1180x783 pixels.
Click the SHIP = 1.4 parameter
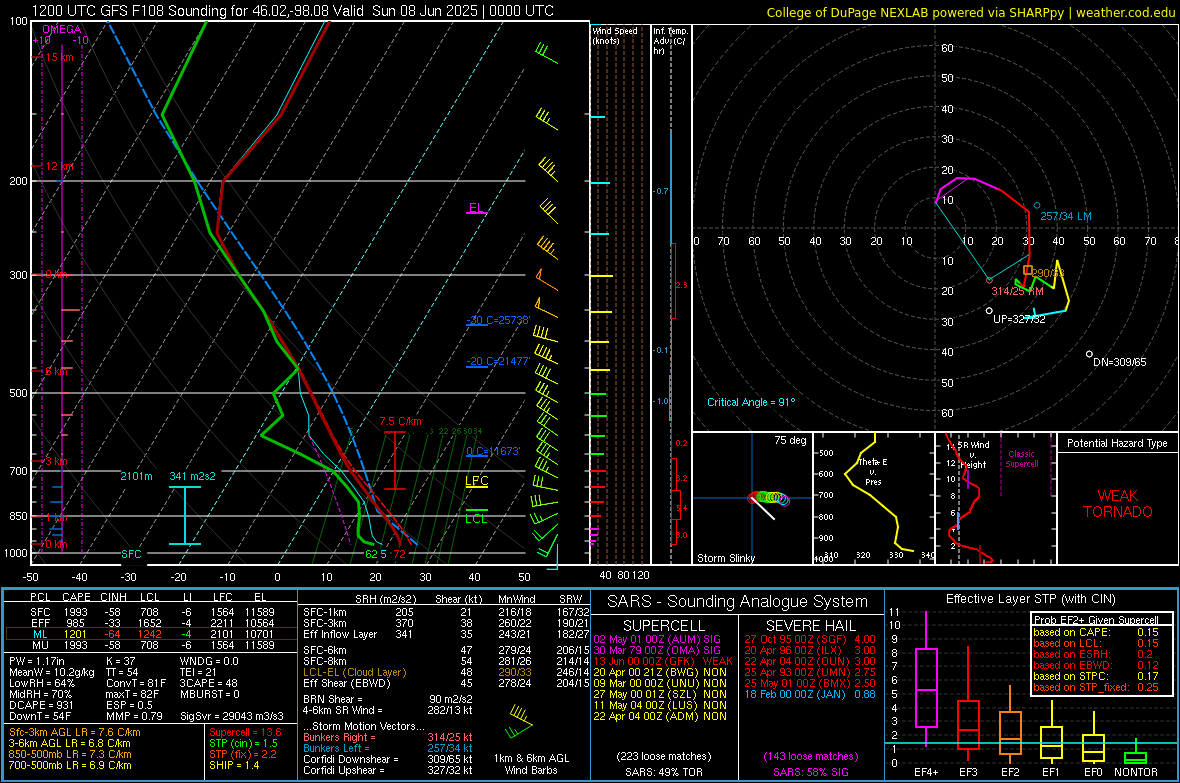point(234,765)
